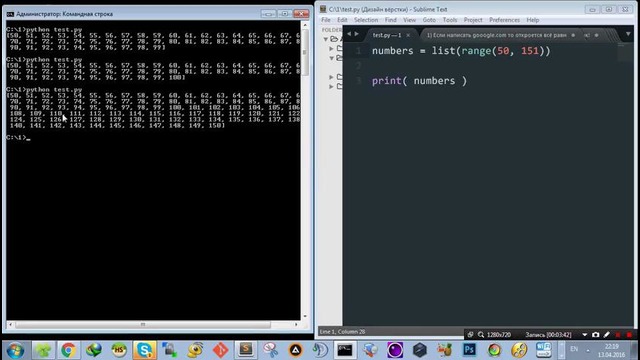Screen dimensions: 640x360
Task: Open the red diamond Git icon on taskbar
Action: (x=220, y=350)
